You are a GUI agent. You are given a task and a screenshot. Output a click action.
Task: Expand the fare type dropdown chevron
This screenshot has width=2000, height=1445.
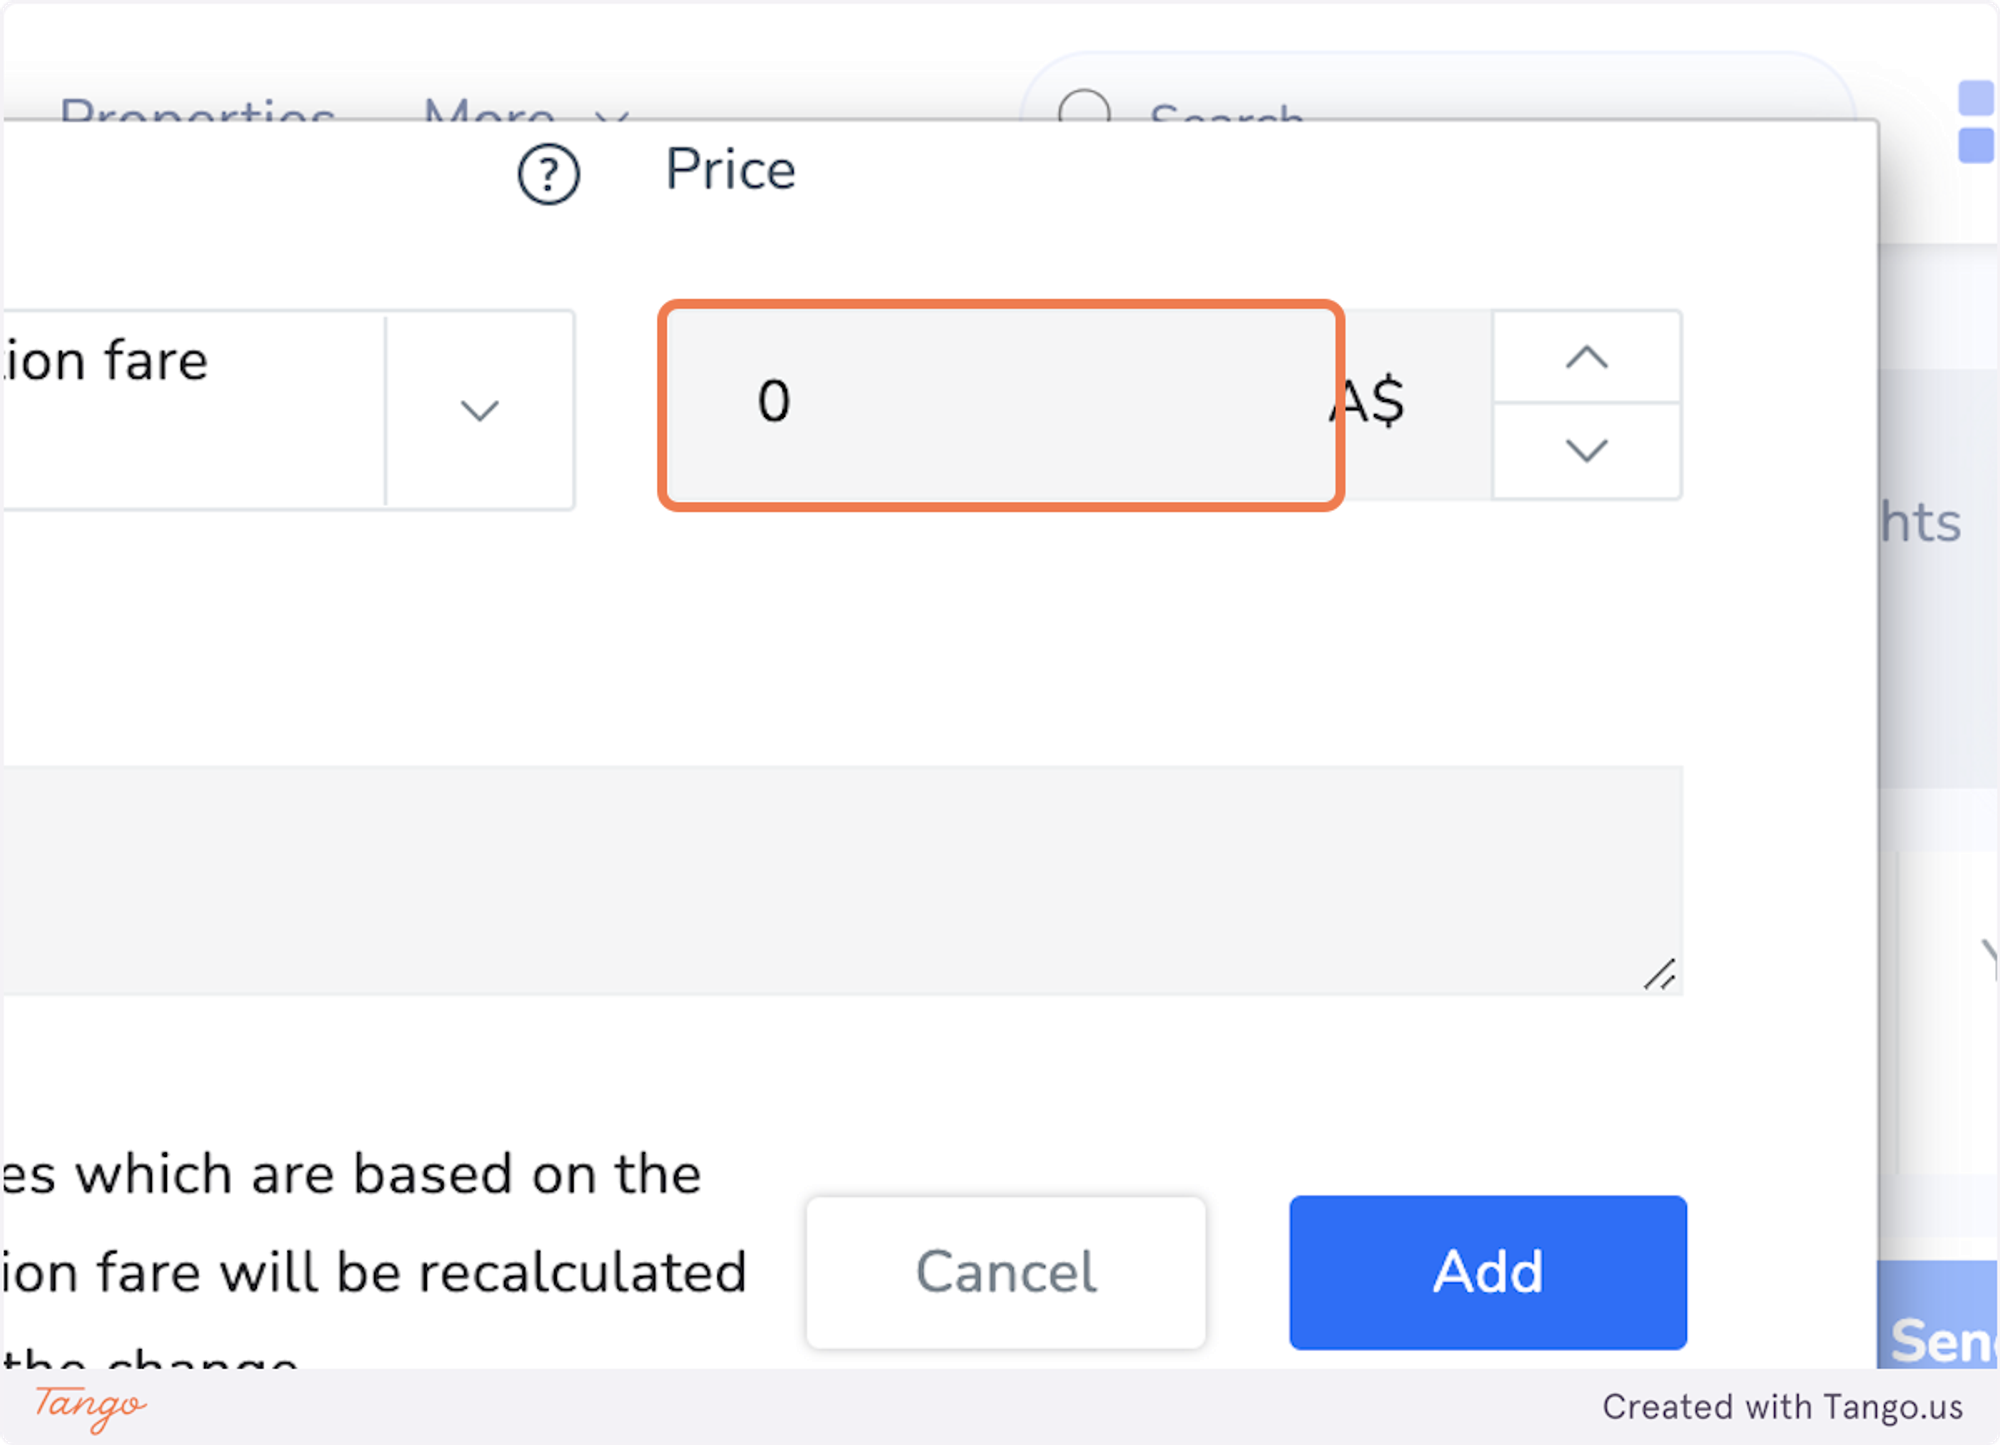[x=479, y=410]
